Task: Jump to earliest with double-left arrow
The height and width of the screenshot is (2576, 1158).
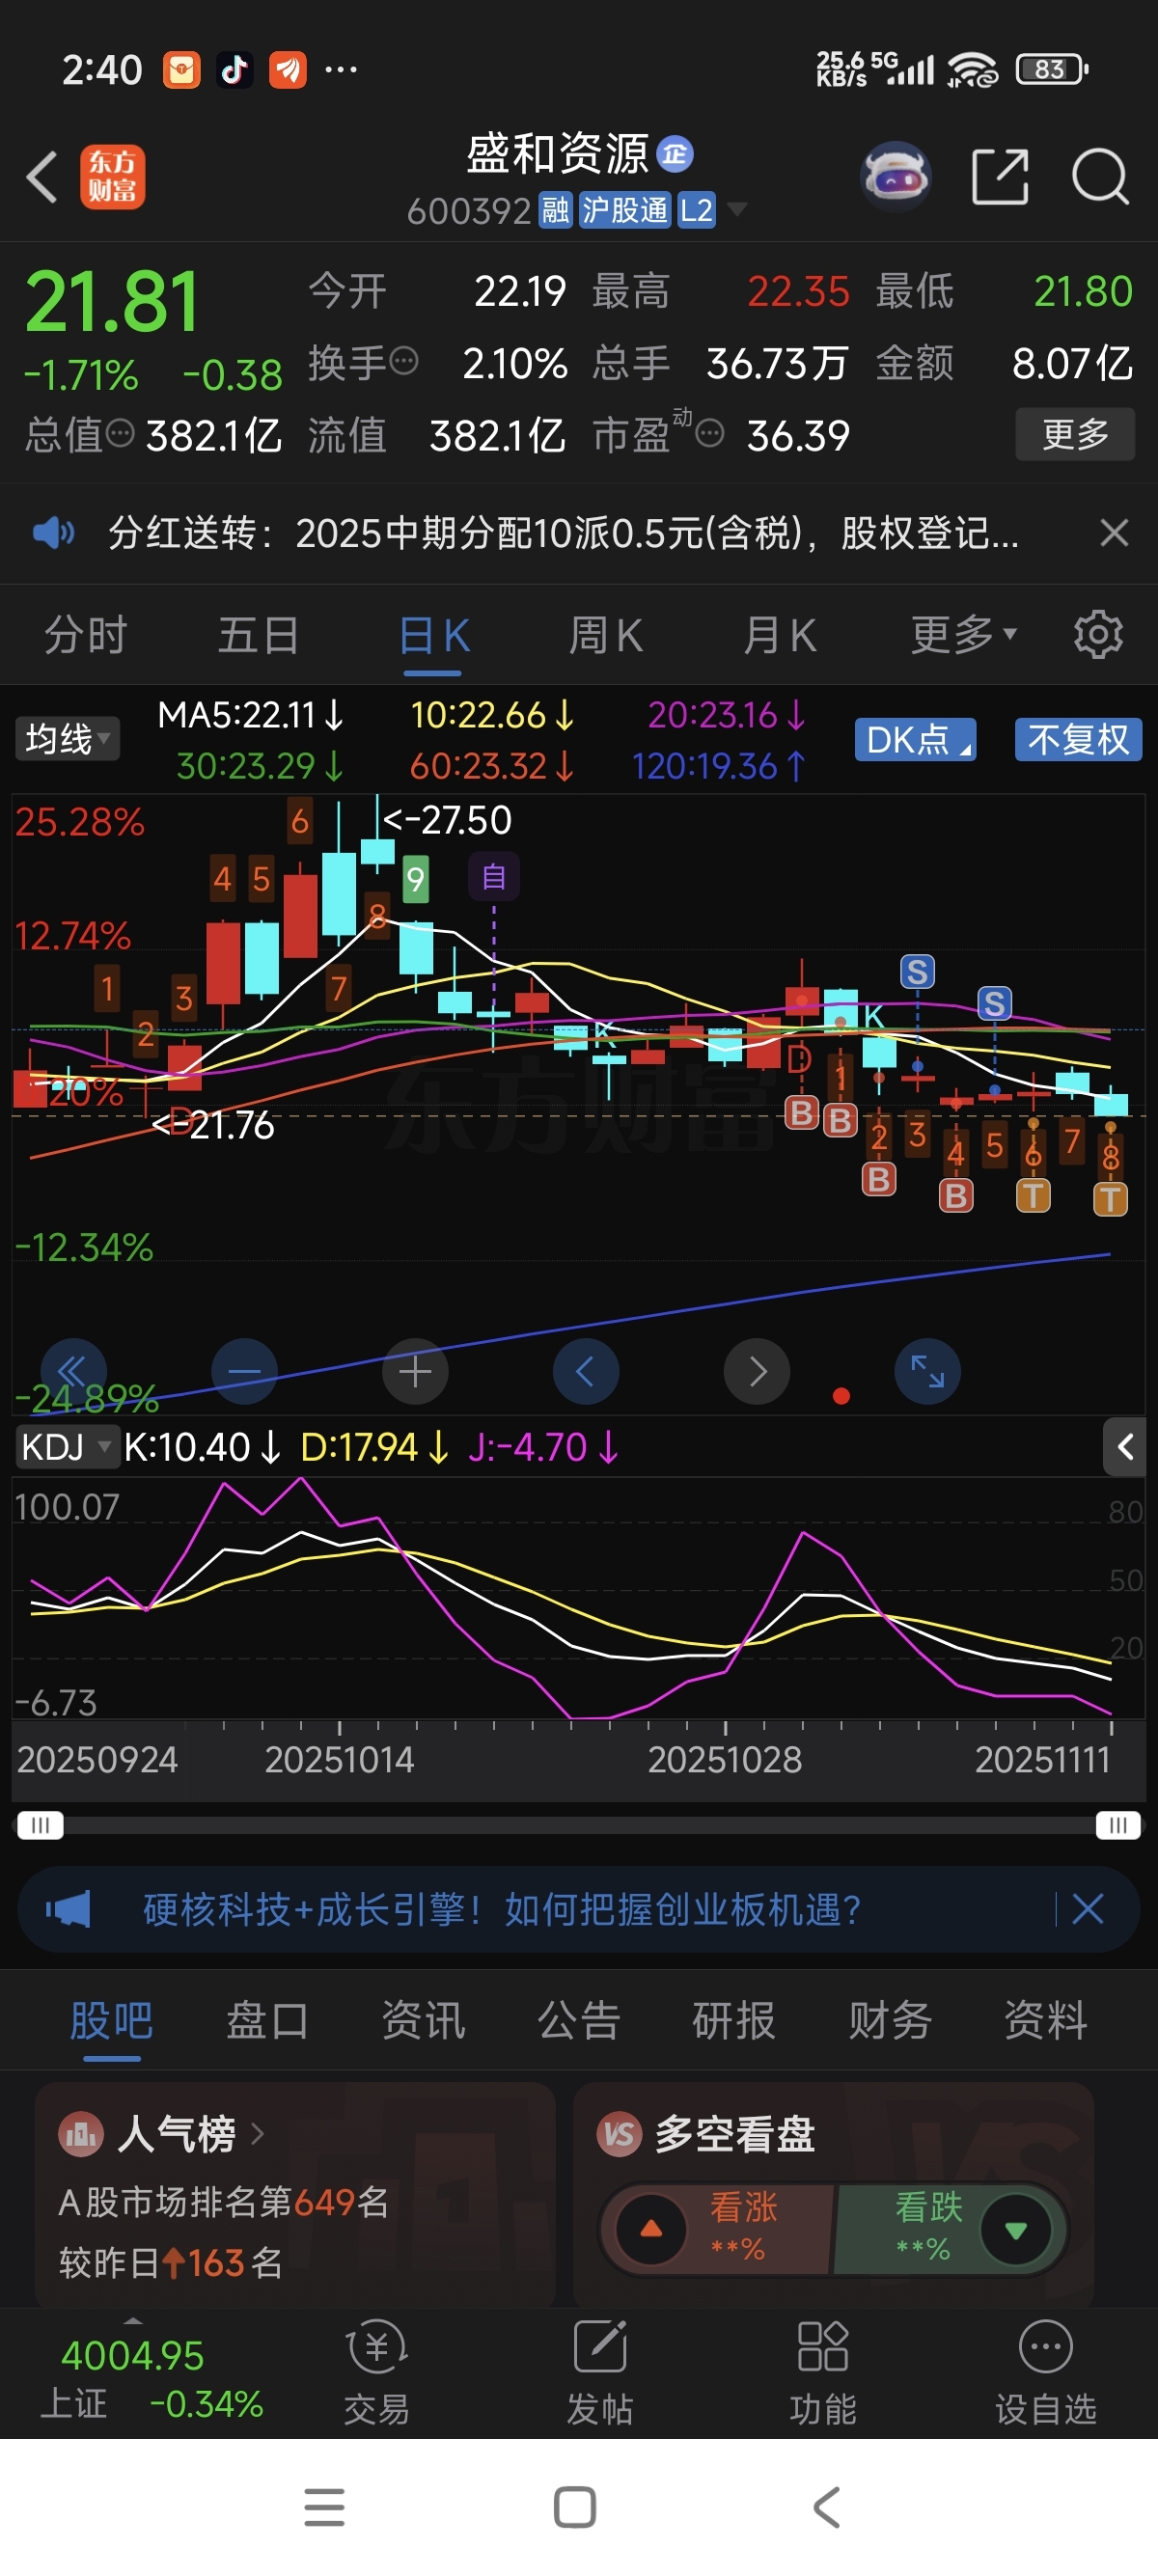Action: (x=73, y=1371)
